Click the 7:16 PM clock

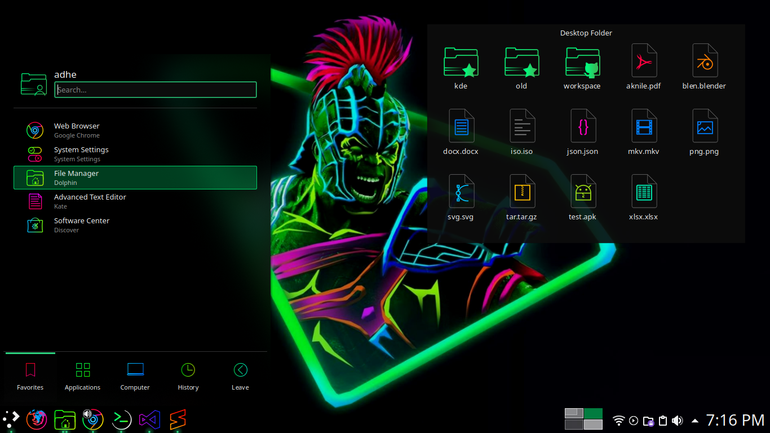(x=735, y=420)
